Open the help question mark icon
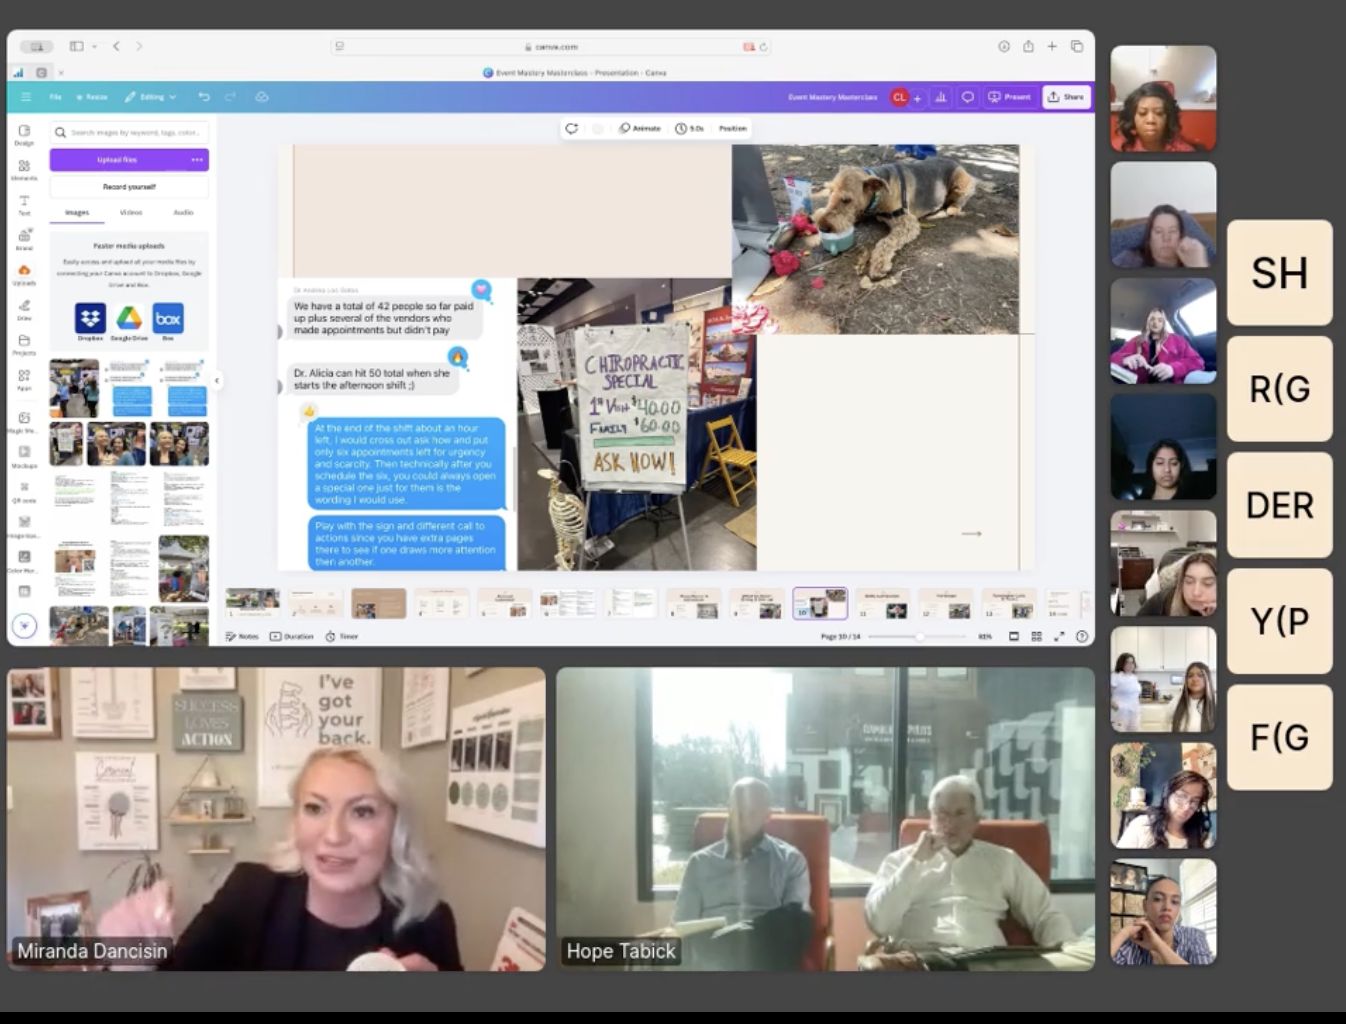Image resolution: width=1346 pixels, height=1024 pixels. (x=1082, y=636)
